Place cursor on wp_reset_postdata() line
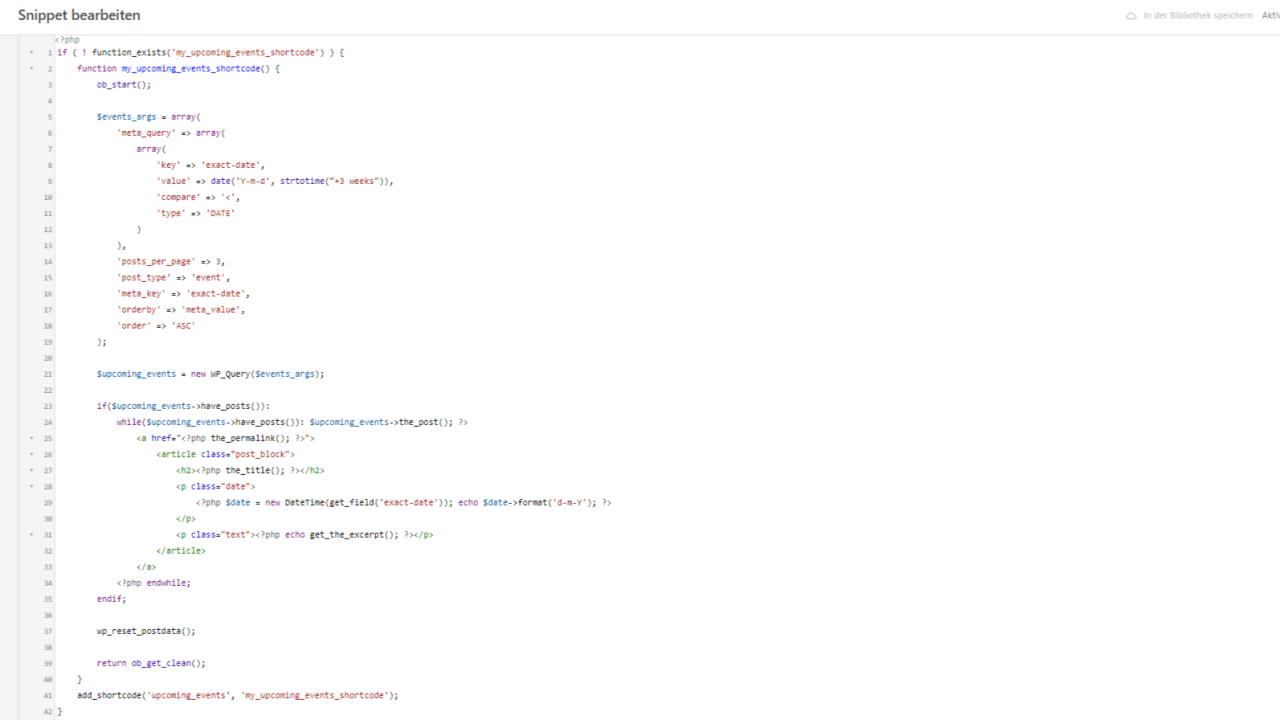This screenshot has width=1280, height=720. 145,631
